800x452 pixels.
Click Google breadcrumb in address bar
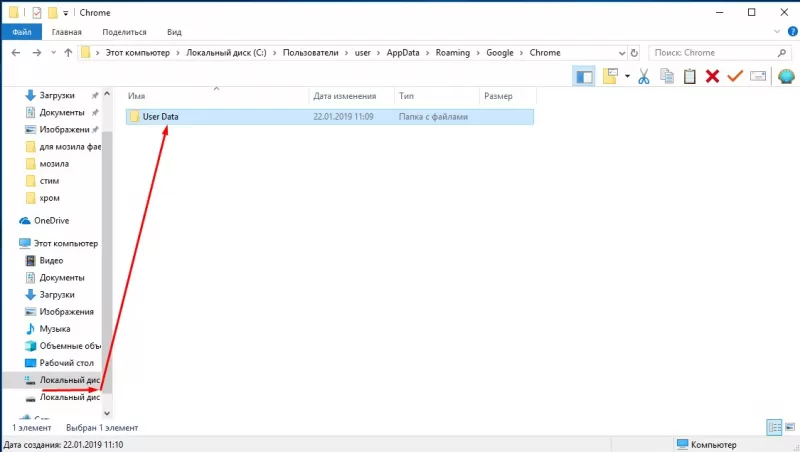point(499,53)
